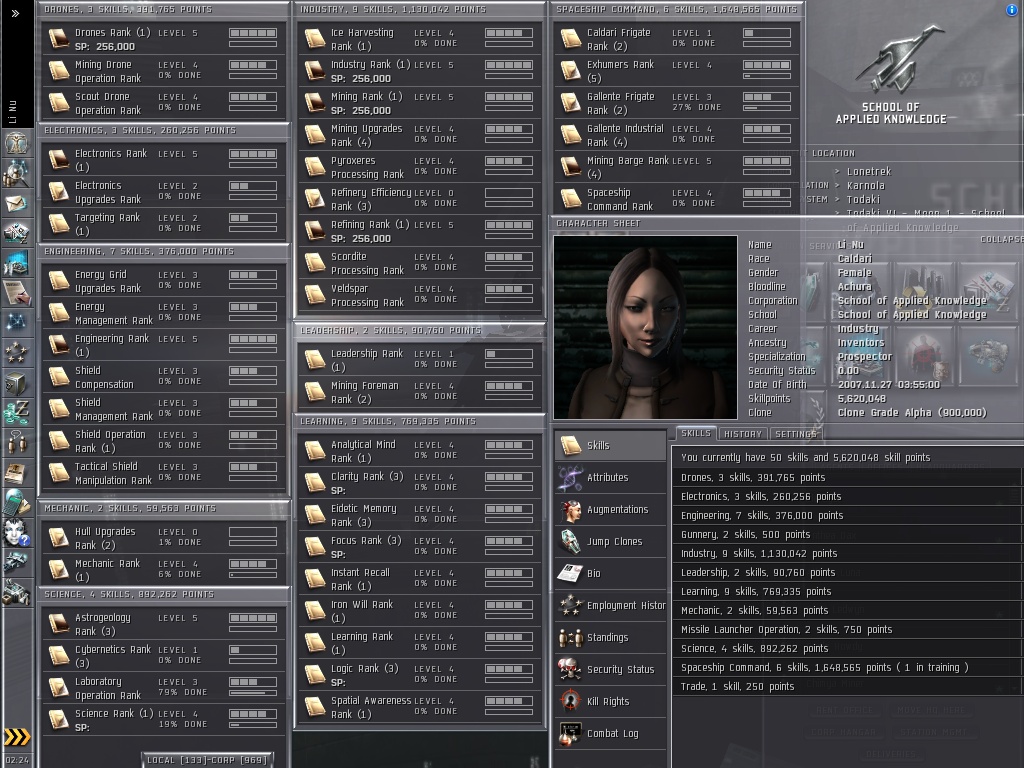Select Skills in character sheet menu
1024x768 pixels.
point(610,445)
